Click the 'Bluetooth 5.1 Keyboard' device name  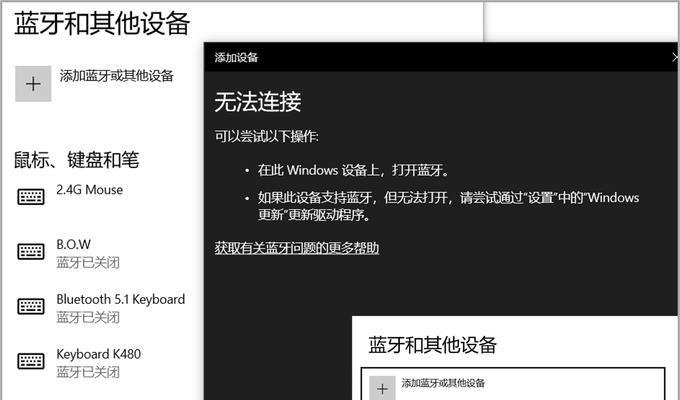tap(121, 299)
